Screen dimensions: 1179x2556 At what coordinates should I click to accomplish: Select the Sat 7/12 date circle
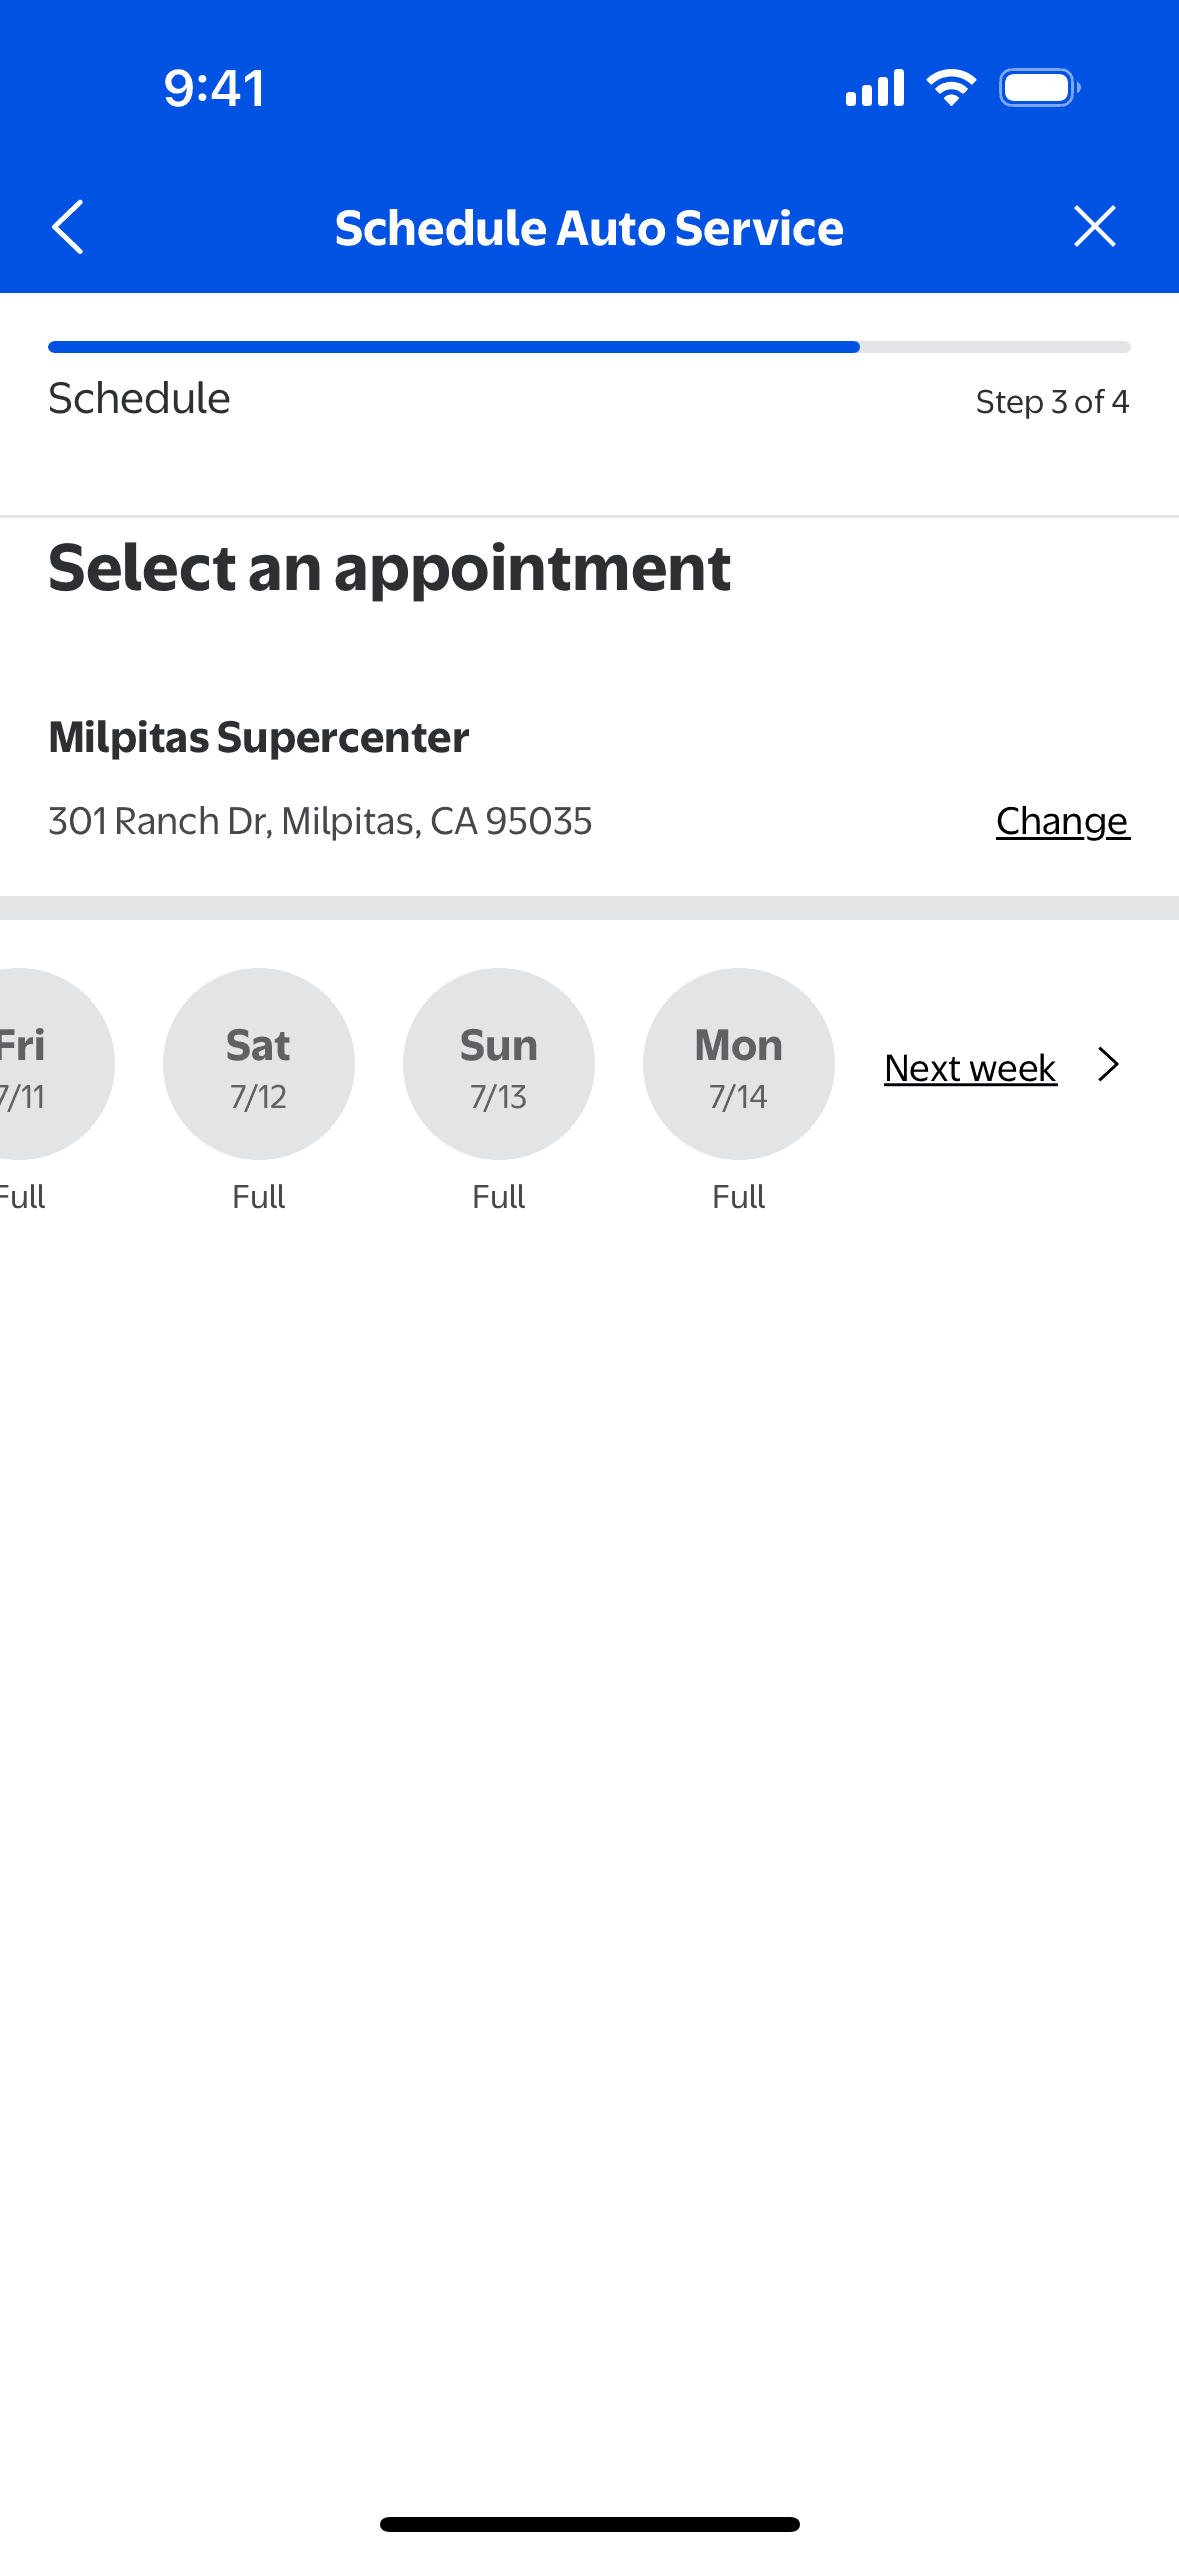(259, 1064)
